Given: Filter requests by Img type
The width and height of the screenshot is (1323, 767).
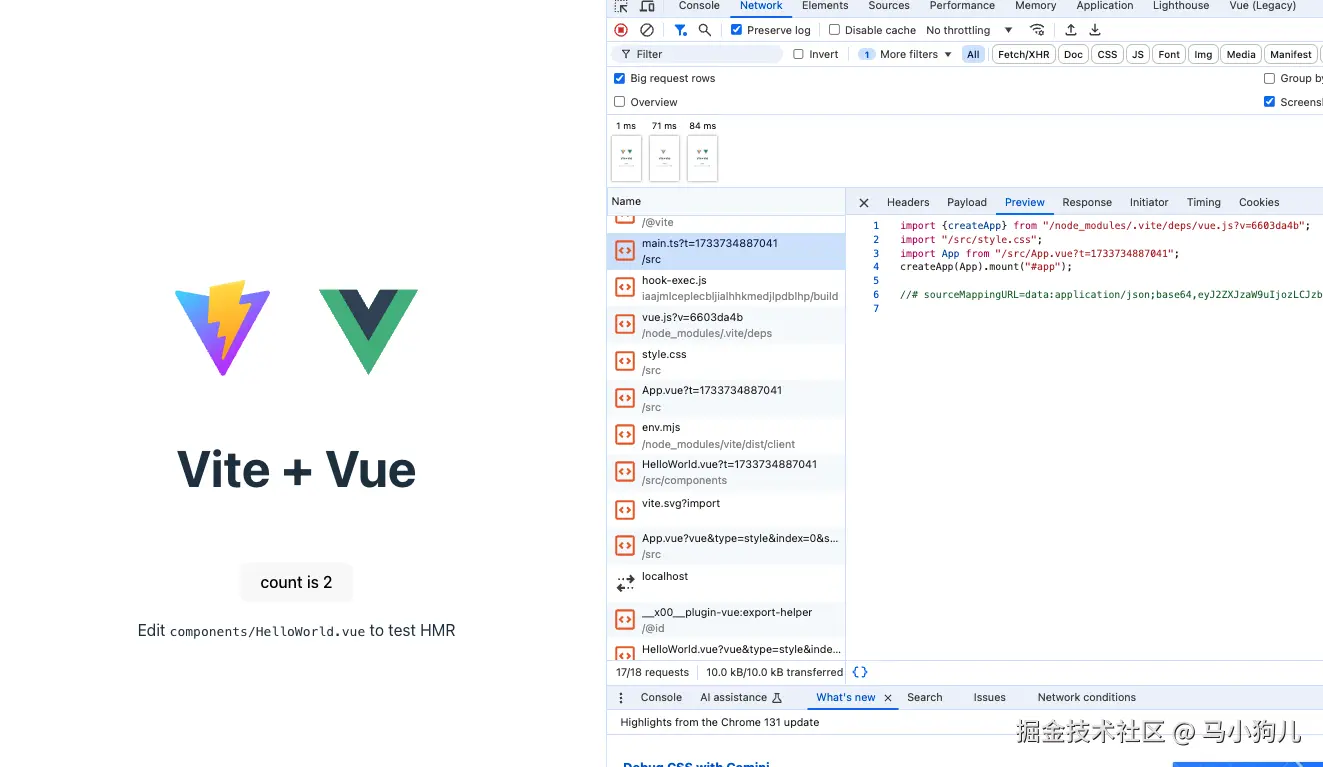Looking at the screenshot, I should coord(1203,54).
